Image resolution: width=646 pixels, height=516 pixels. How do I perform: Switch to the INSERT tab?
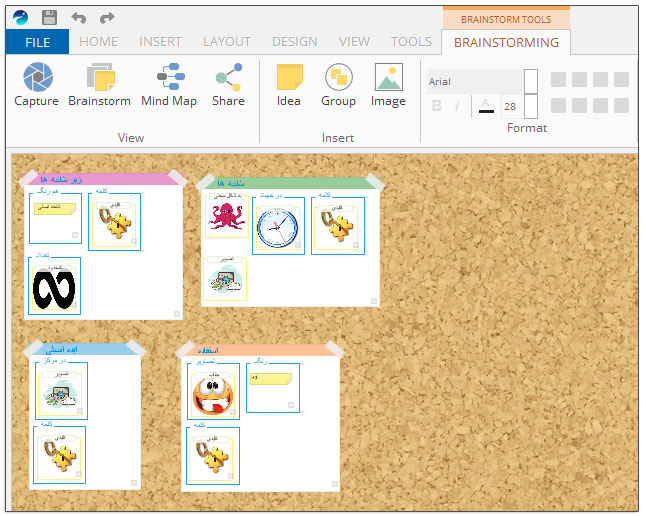(160, 42)
